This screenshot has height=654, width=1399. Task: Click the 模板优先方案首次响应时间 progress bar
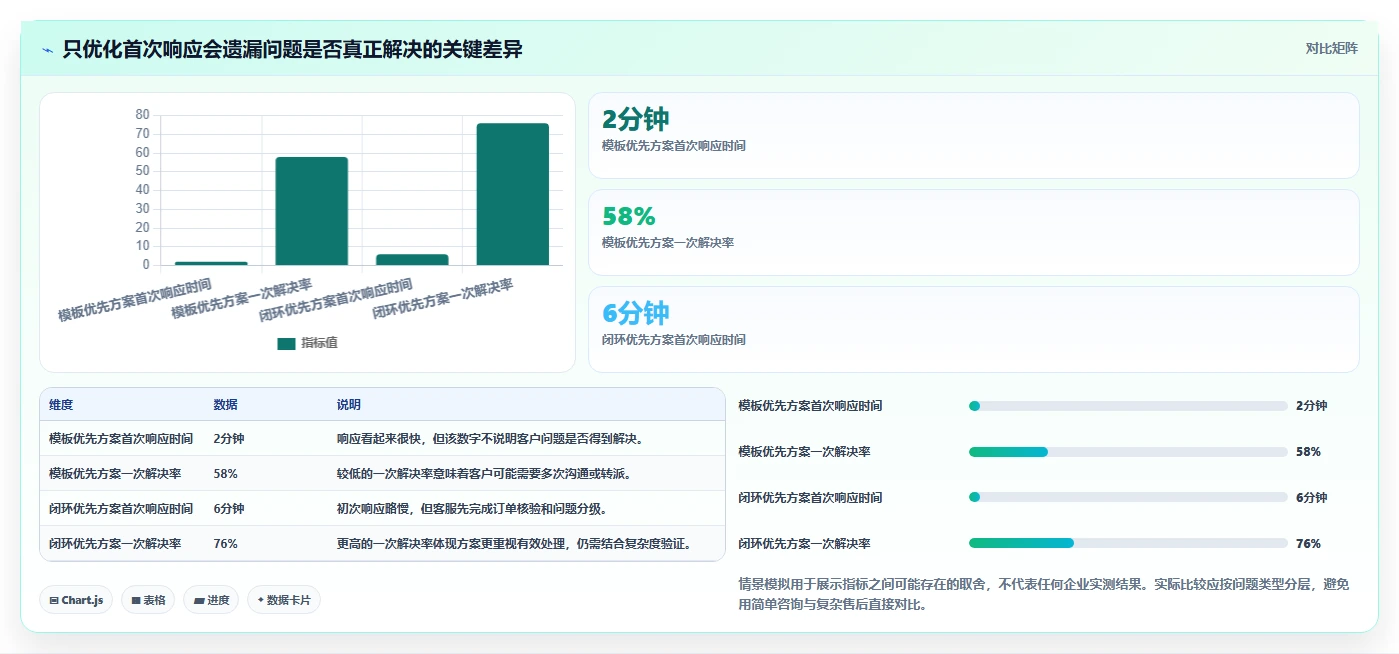(1128, 406)
